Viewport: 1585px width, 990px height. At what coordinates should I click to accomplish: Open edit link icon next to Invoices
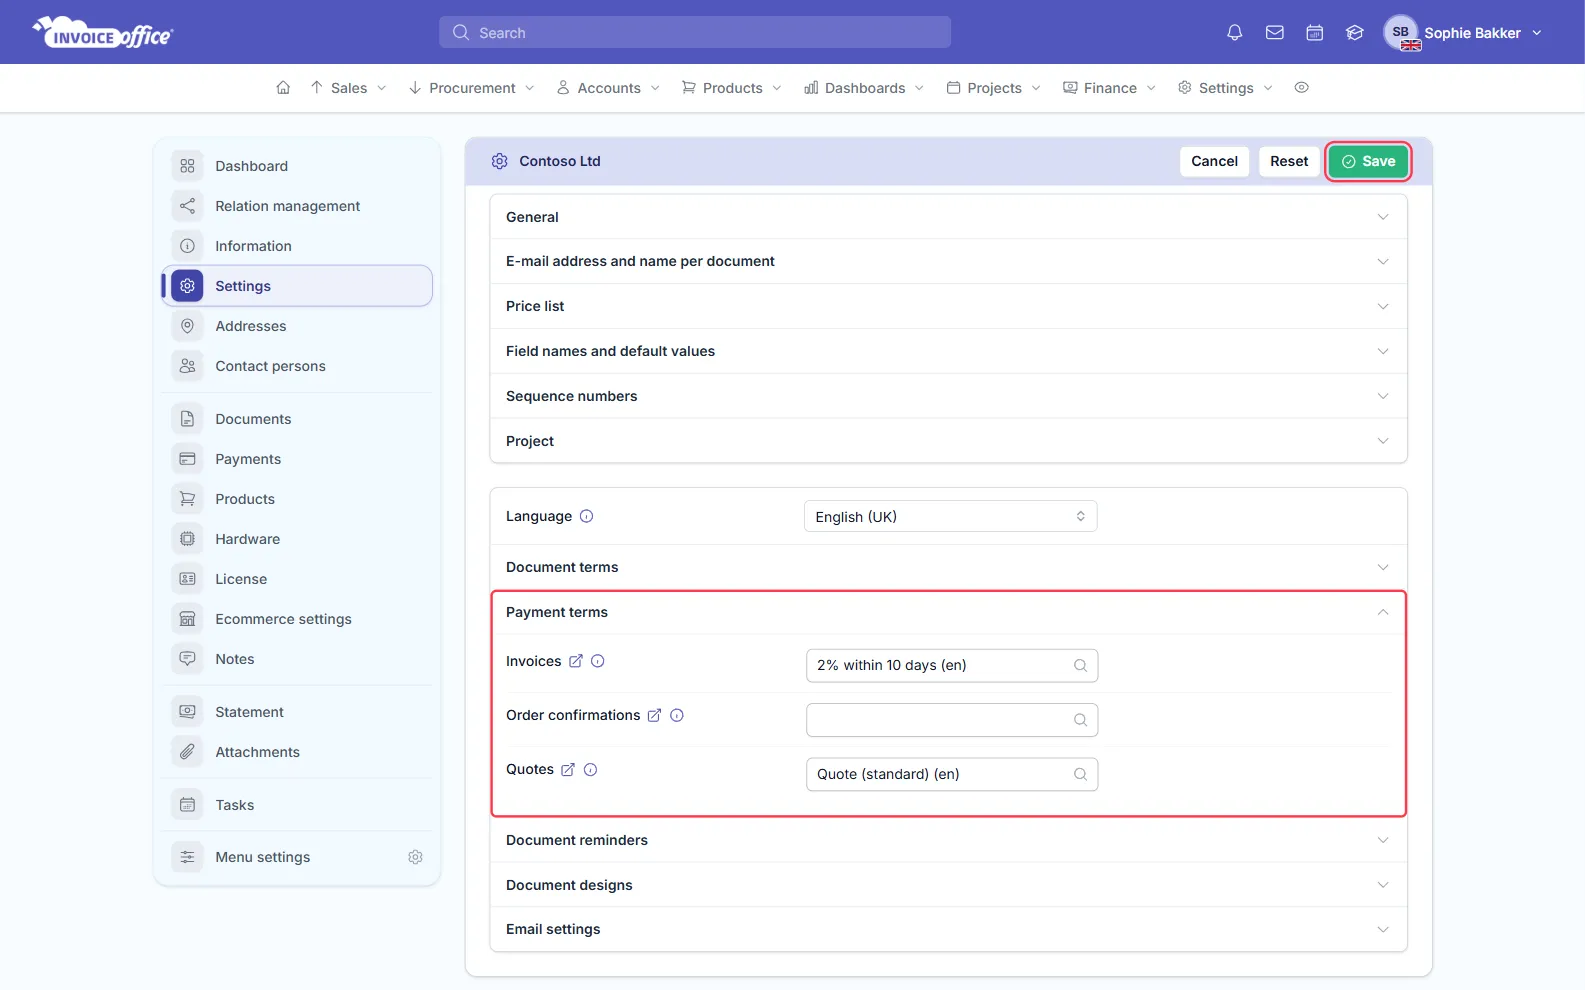pyautogui.click(x=576, y=661)
